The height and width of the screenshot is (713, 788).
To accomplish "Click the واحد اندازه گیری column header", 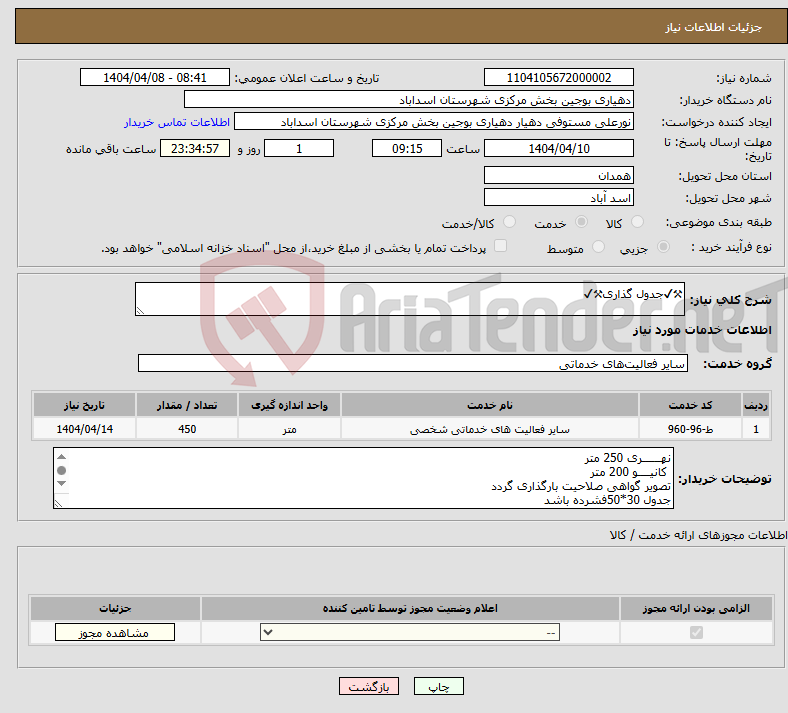I will pyautogui.click(x=289, y=405).
